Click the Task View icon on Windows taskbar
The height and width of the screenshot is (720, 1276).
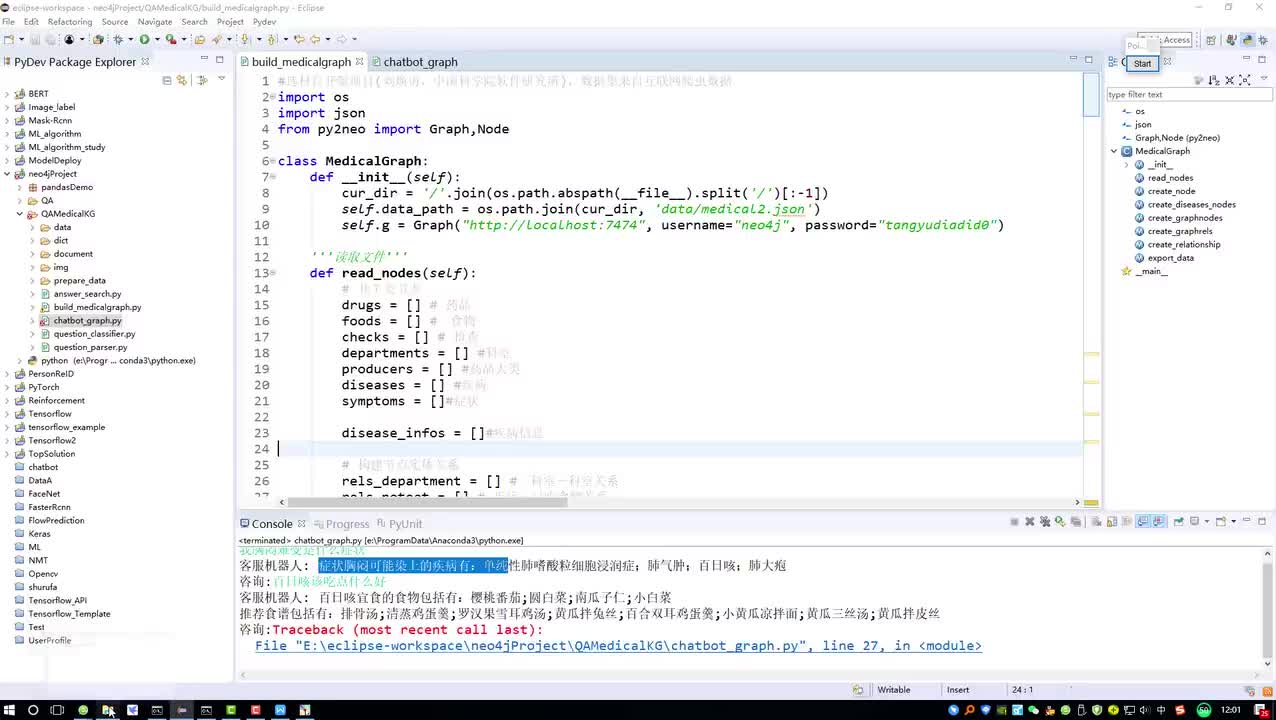click(x=57, y=710)
